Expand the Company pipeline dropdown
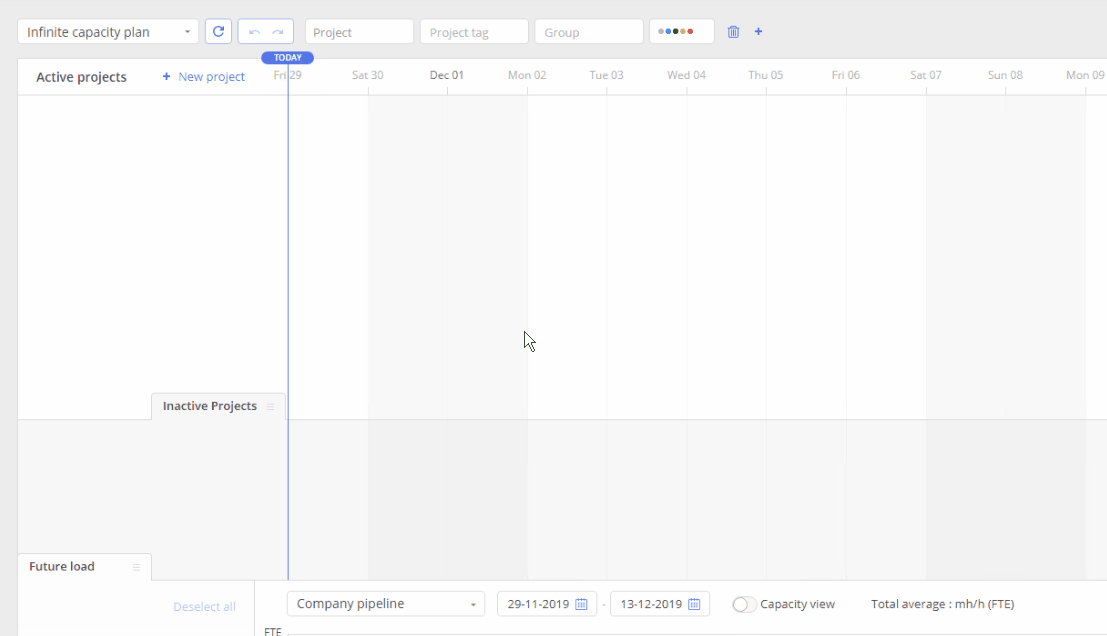Image resolution: width=1107 pixels, height=636 pixels. click(385, 604)
